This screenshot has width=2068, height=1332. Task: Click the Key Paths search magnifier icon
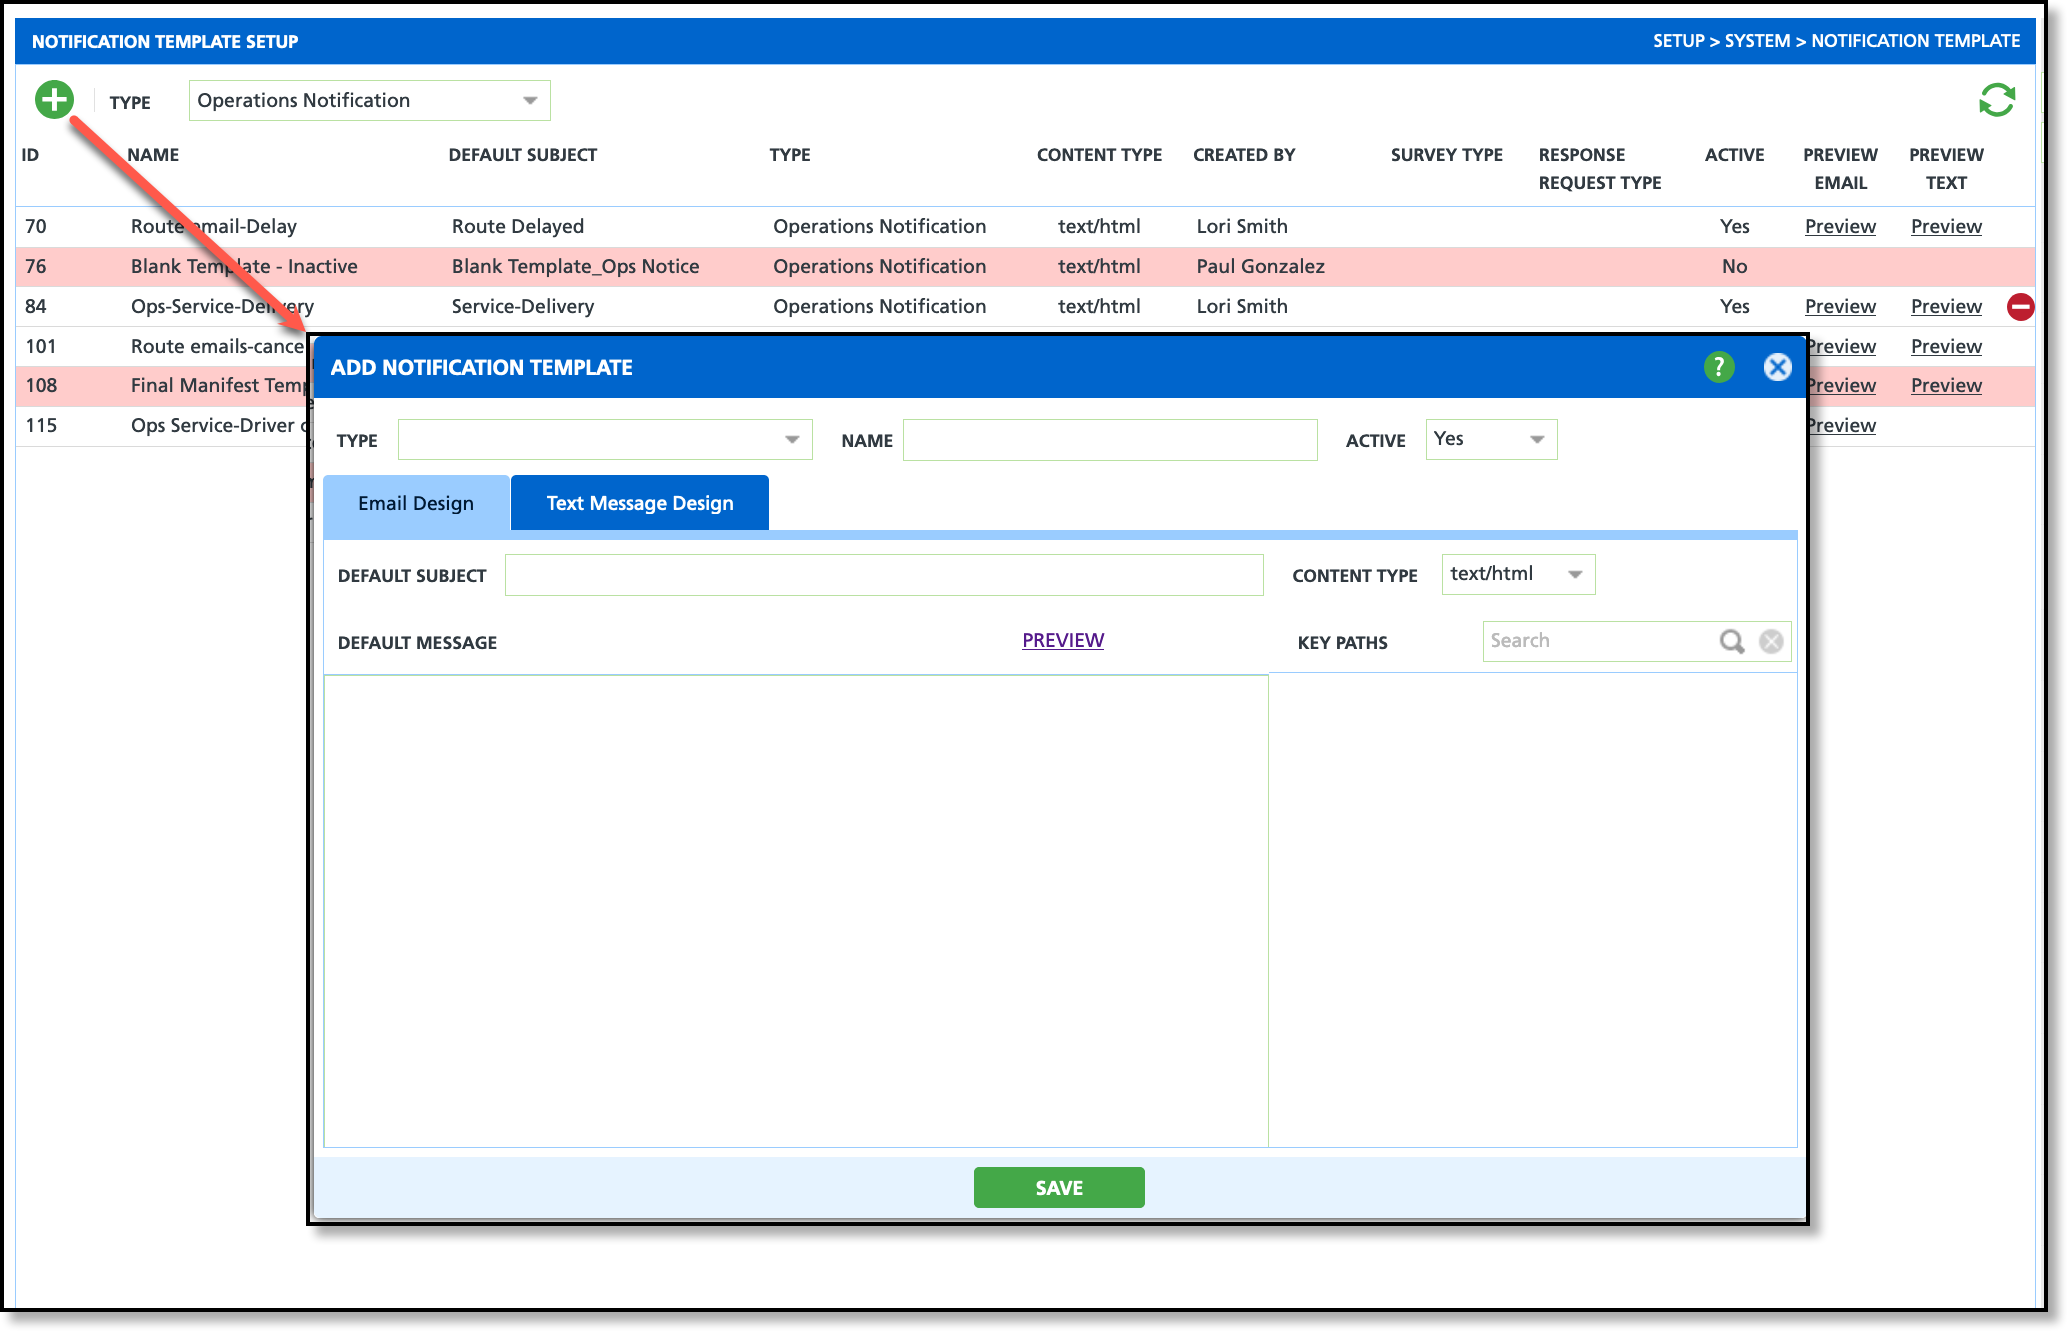coord(1731,641)
